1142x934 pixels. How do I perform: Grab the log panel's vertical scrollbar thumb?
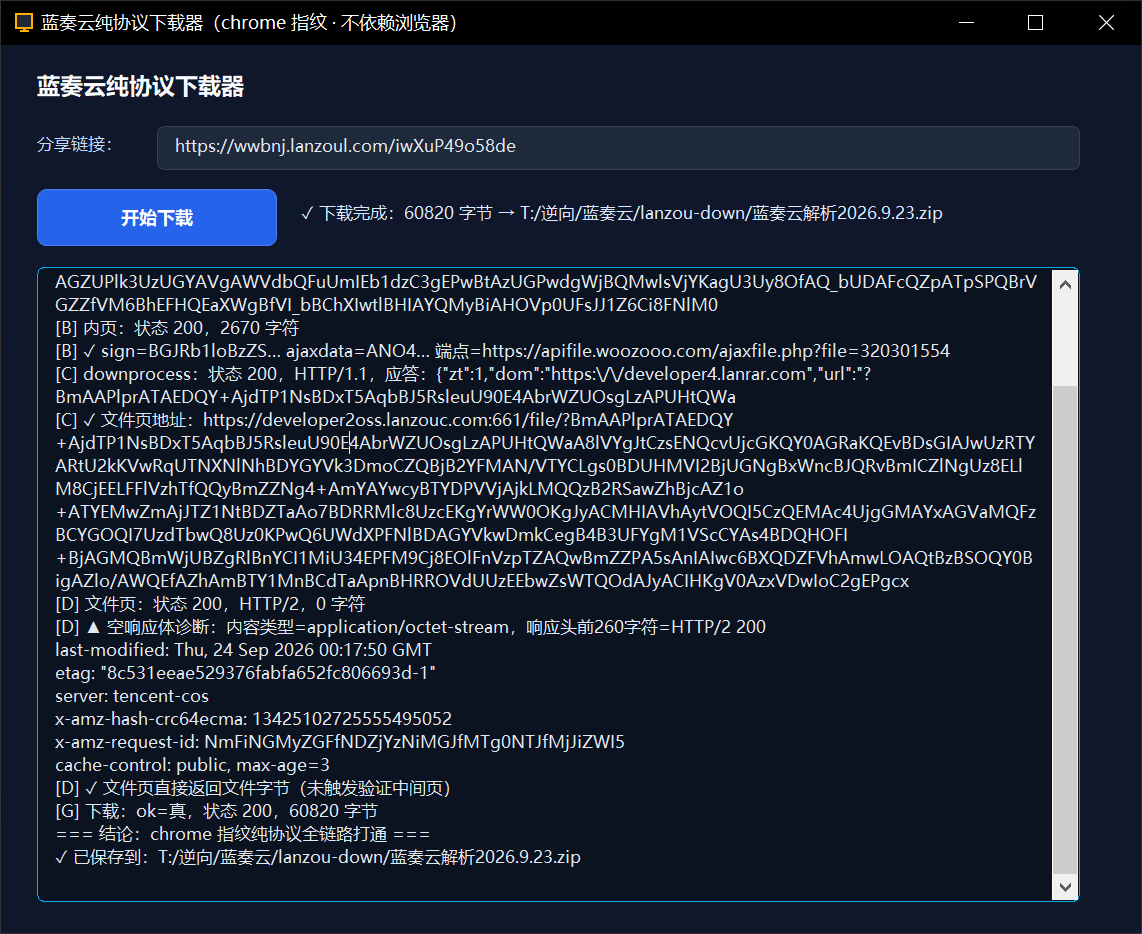(x=1065, y=629)
